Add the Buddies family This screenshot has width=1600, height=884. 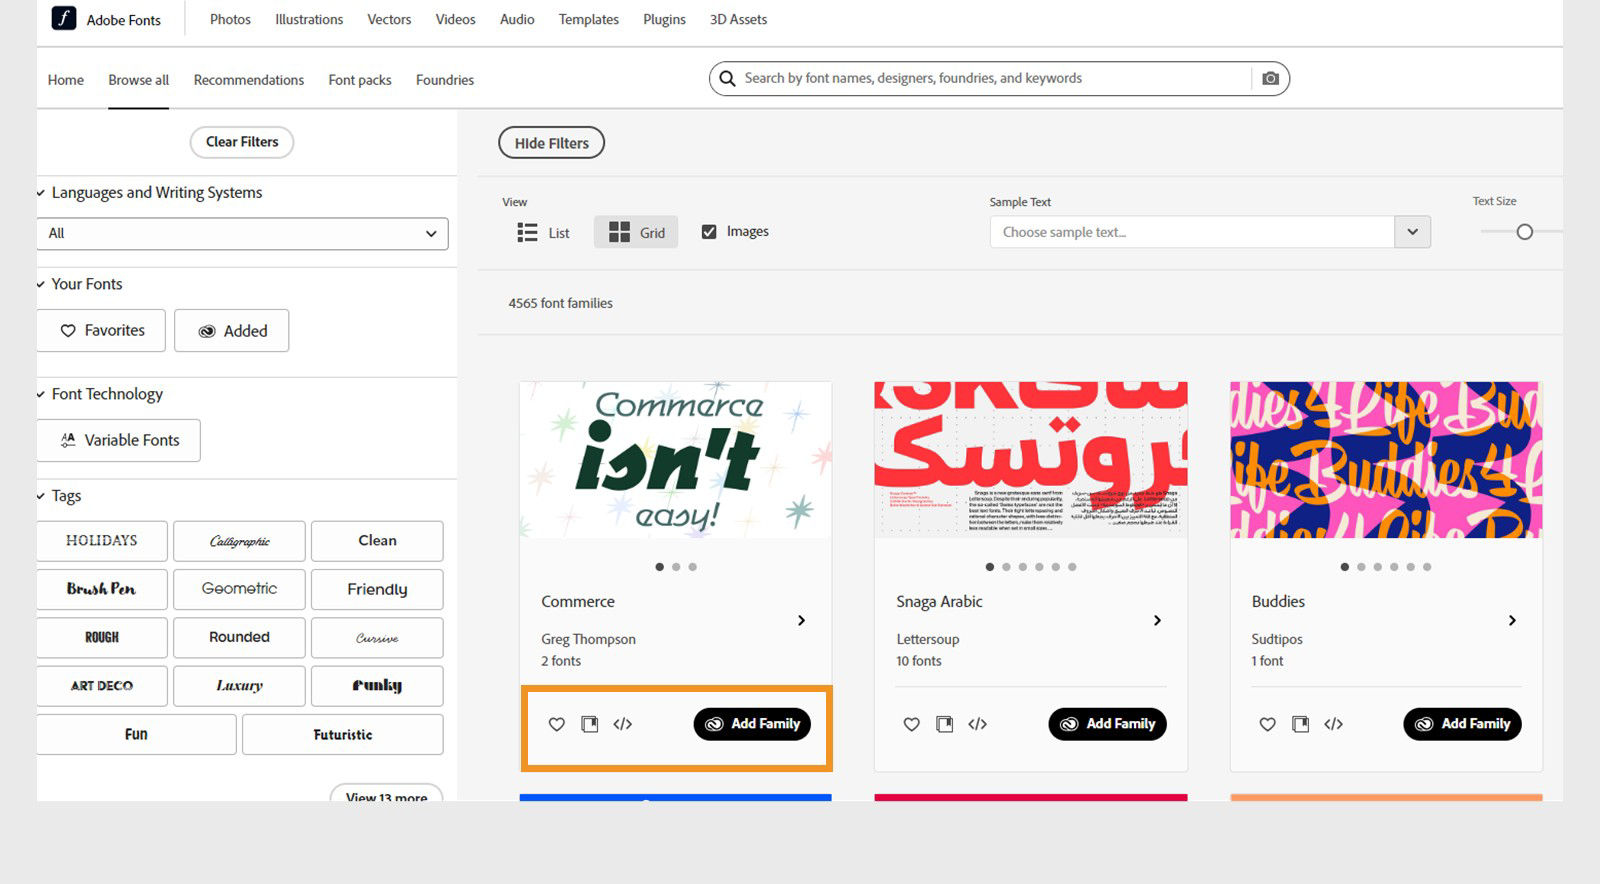click(x=1463, y=724)
